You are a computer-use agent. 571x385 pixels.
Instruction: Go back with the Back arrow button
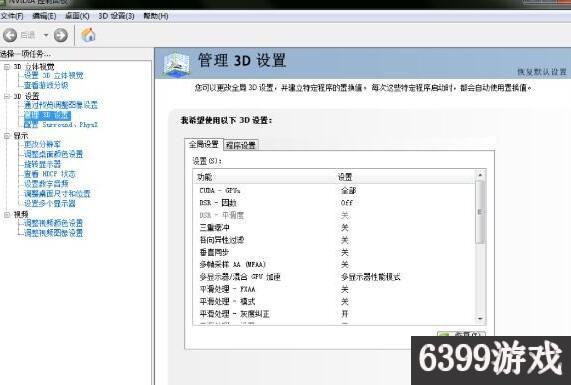coord(10,35)
